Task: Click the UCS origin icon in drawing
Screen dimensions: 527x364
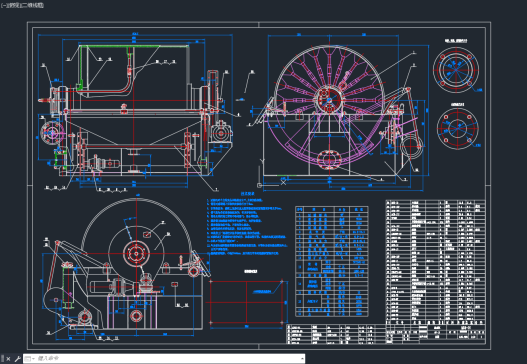Action: (x=259, y=185)
